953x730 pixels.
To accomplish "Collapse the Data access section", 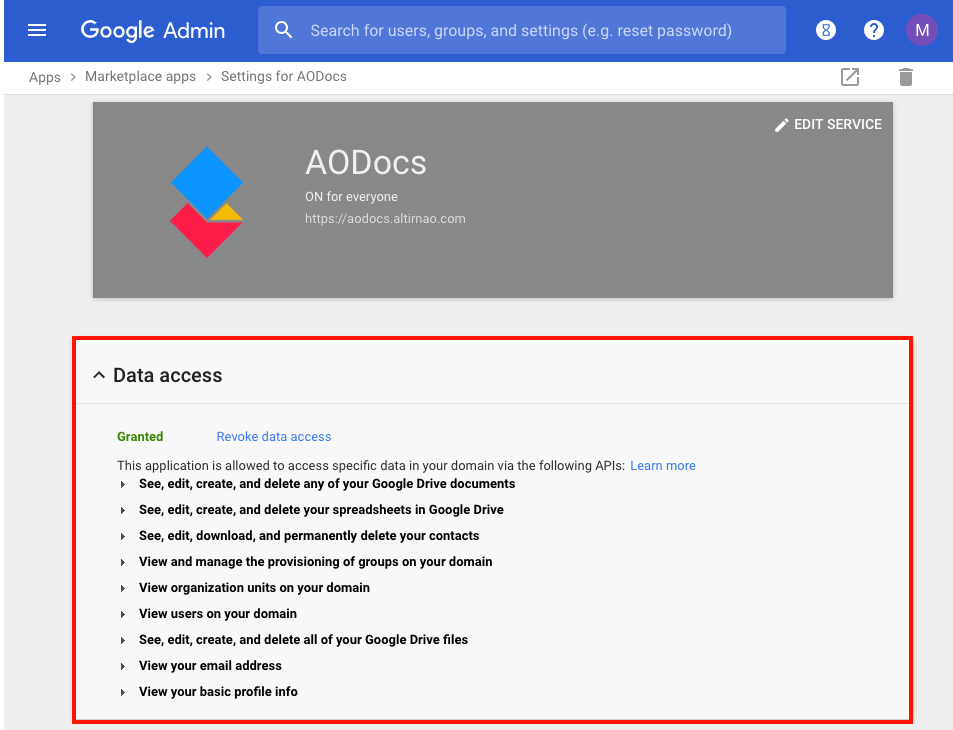I will tap(99, 375).
